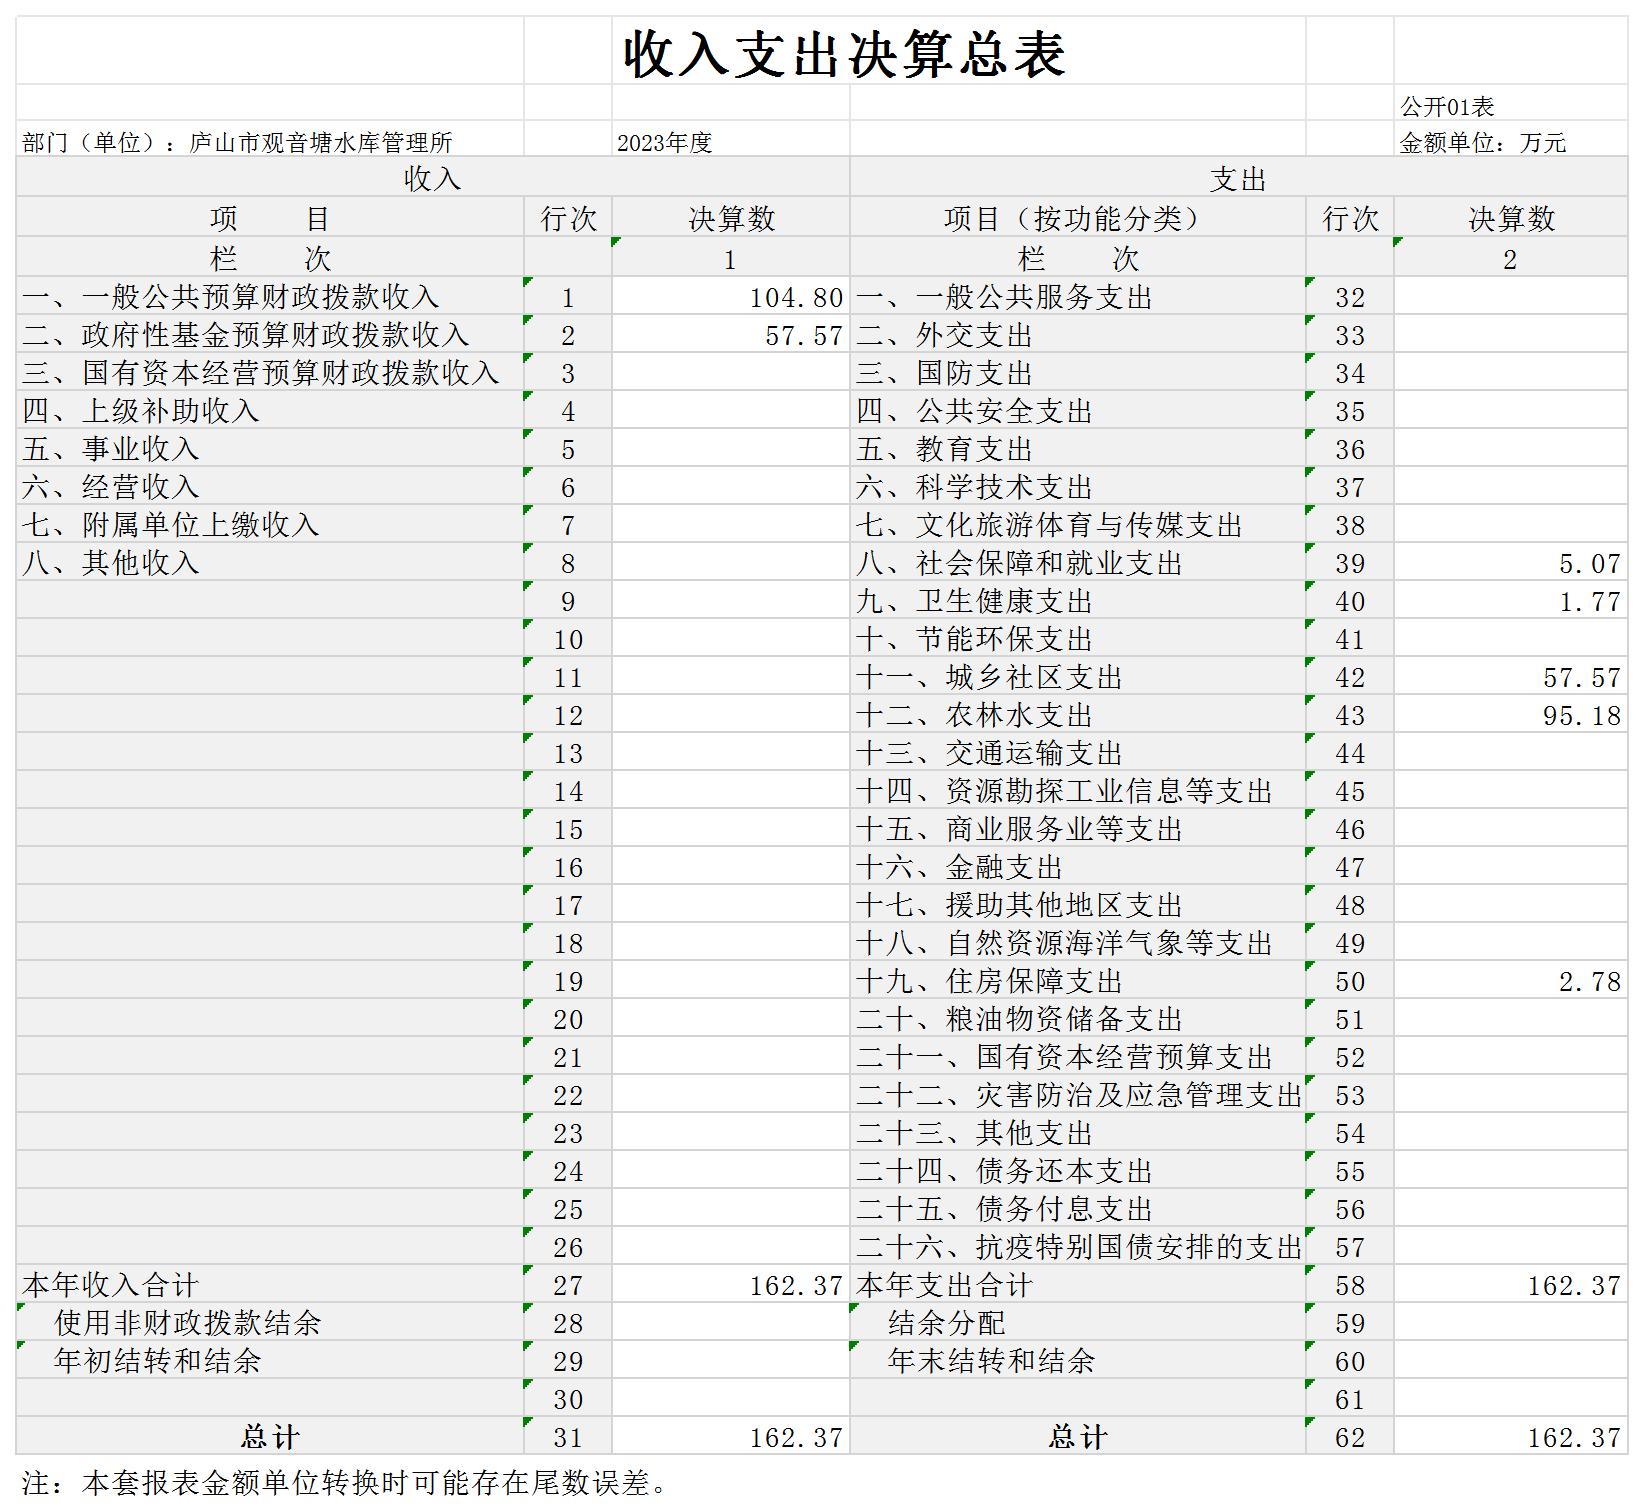Viewport: 1644px width, 1511px height.
Task: Click the 金额单位：万元 label
Action: [x=1482, y=143]
